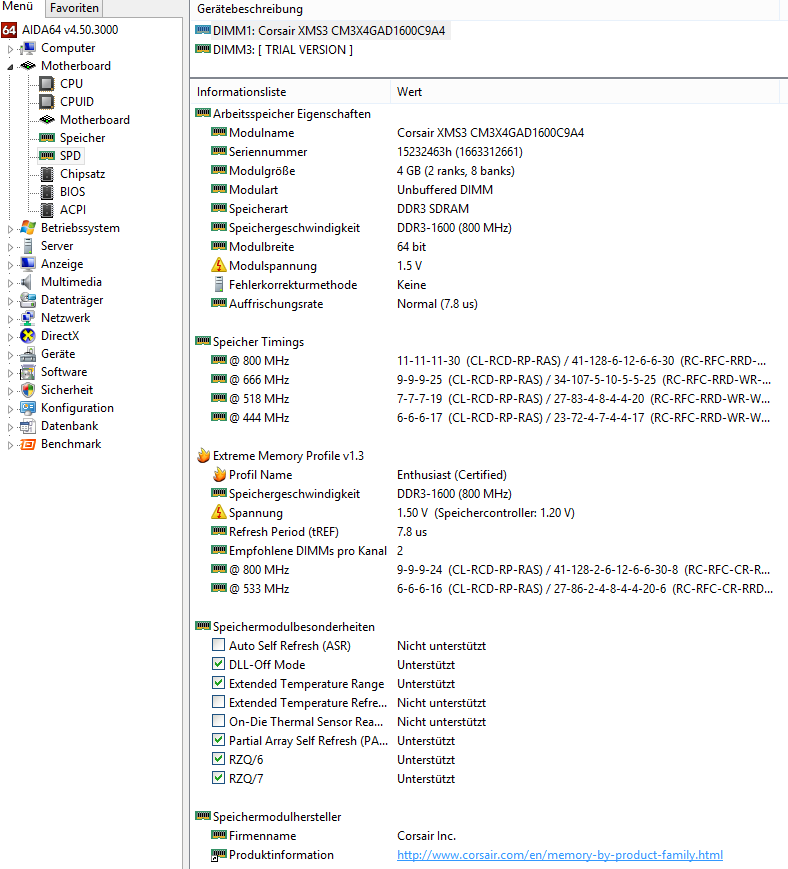The image size is (788, 869).
Task: Expand the Benchmark tree node
Action: point(10,445)
